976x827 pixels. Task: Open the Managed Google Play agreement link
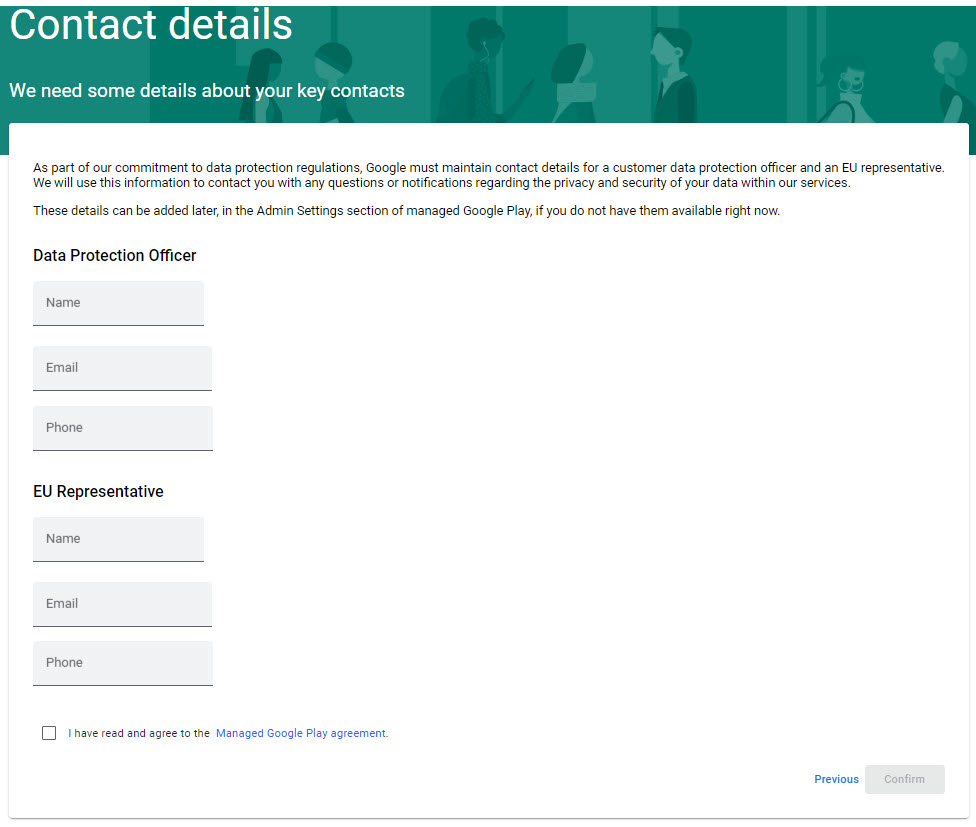[x=300, y=732]
